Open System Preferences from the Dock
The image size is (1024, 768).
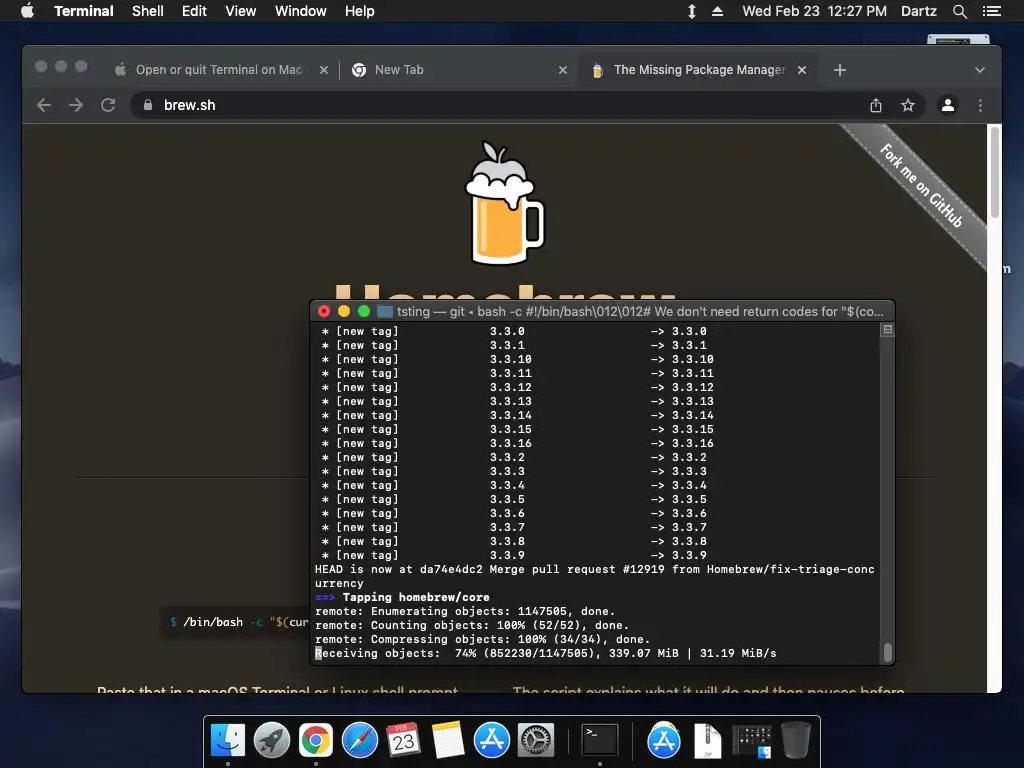(536, 740)
